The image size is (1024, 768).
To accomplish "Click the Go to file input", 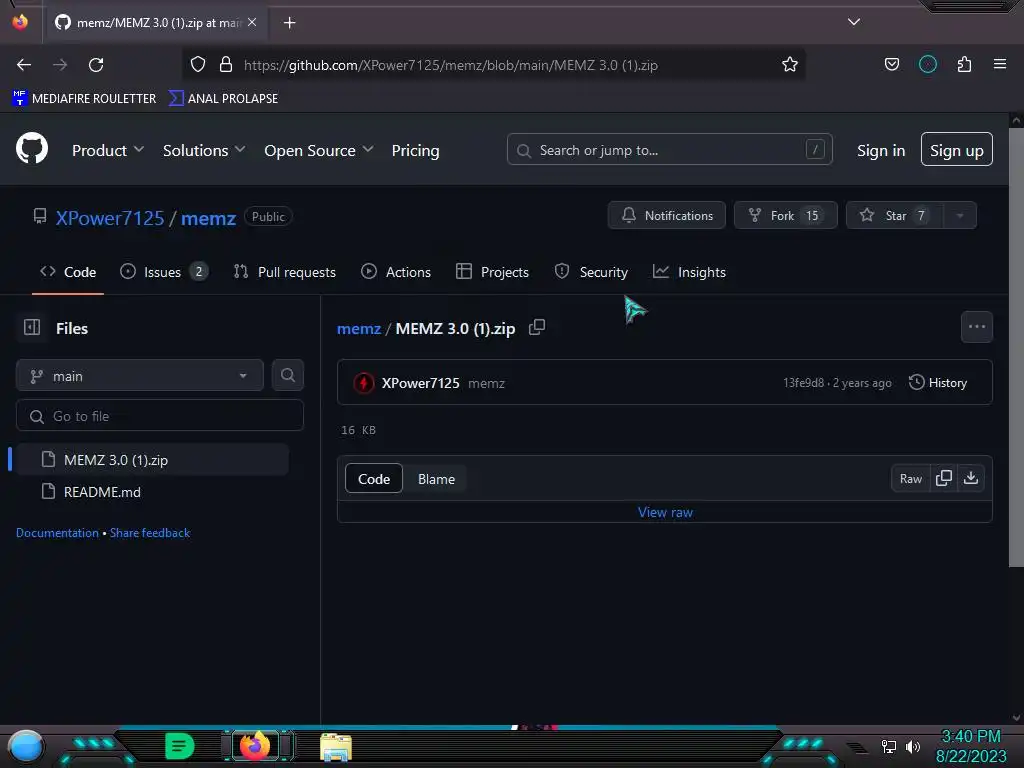I will tap(159, 415).
